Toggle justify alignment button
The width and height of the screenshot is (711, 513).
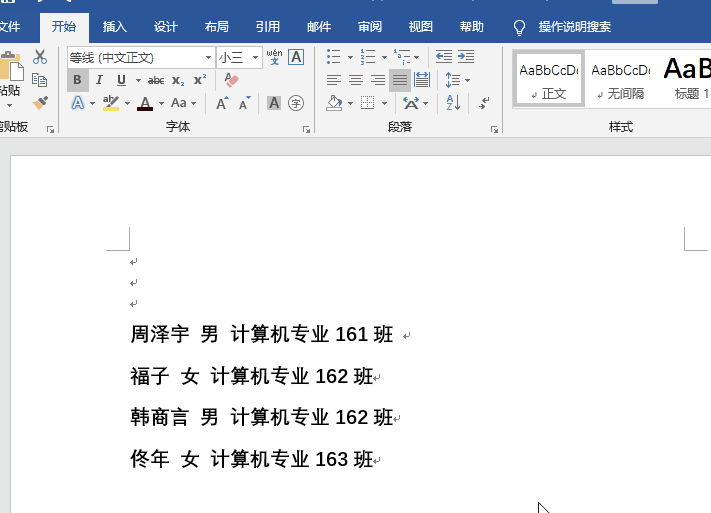pyautogui.click(x=400, y=80)
